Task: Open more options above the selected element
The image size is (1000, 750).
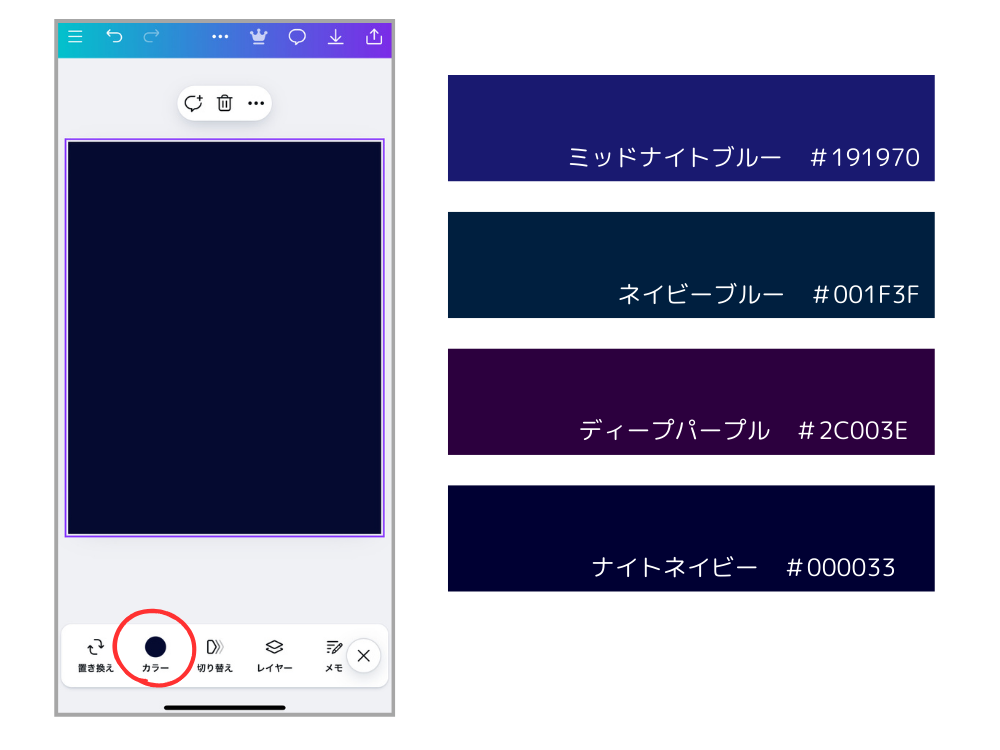Action: tap(256, 103)
